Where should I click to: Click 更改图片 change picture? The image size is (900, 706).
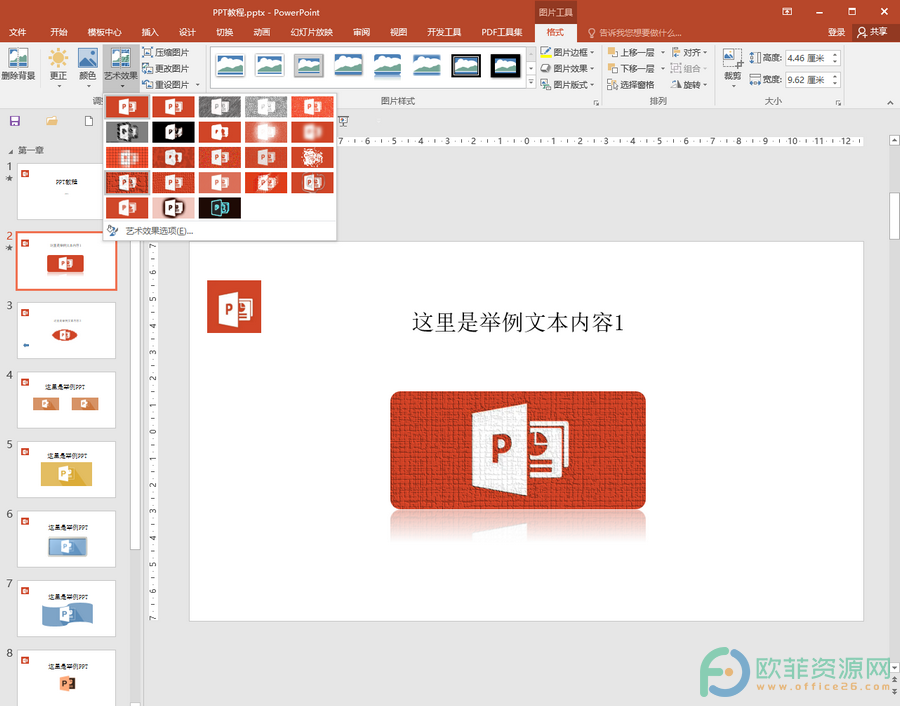click(165, 68)
